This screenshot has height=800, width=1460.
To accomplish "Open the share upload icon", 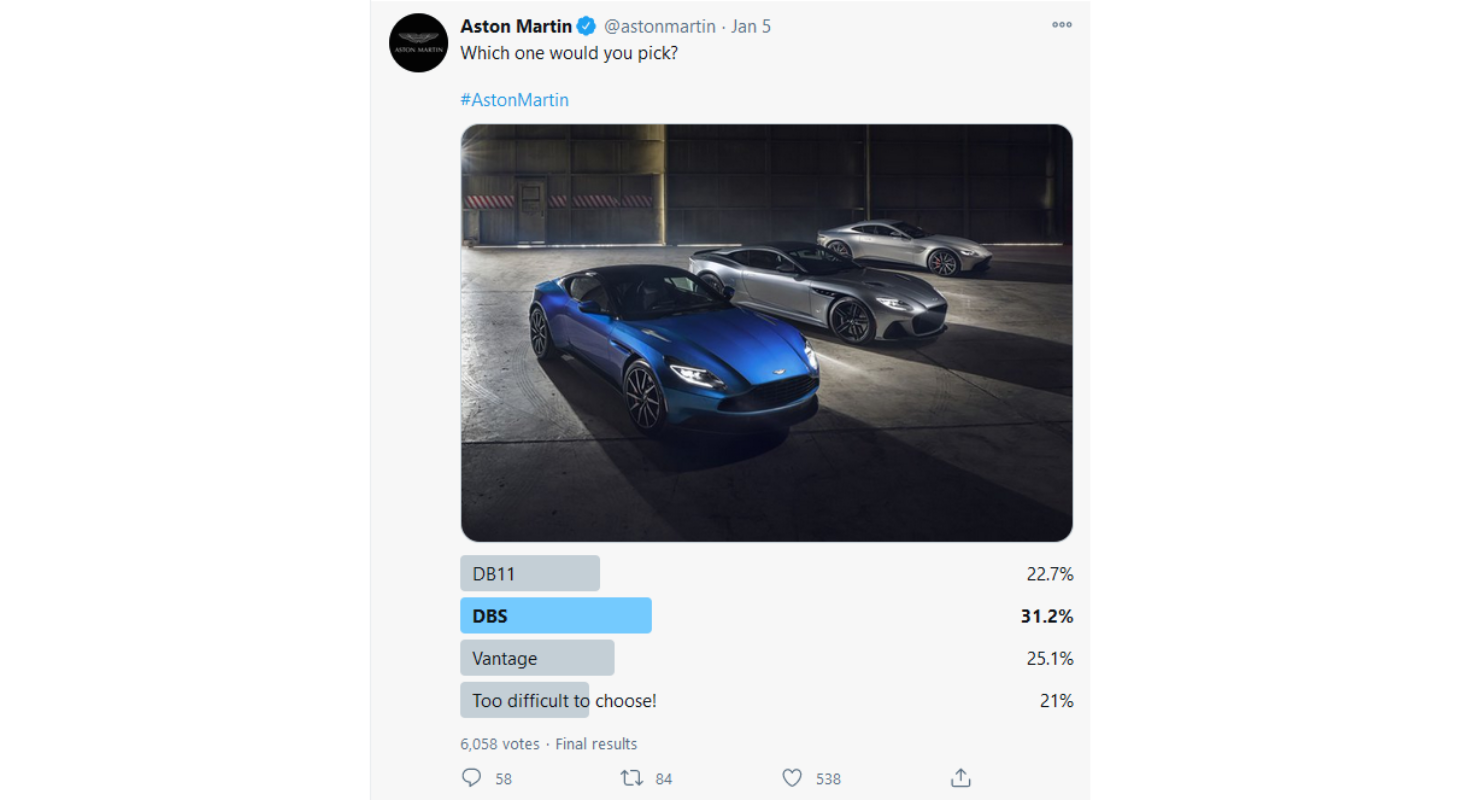I will (960, 778).
